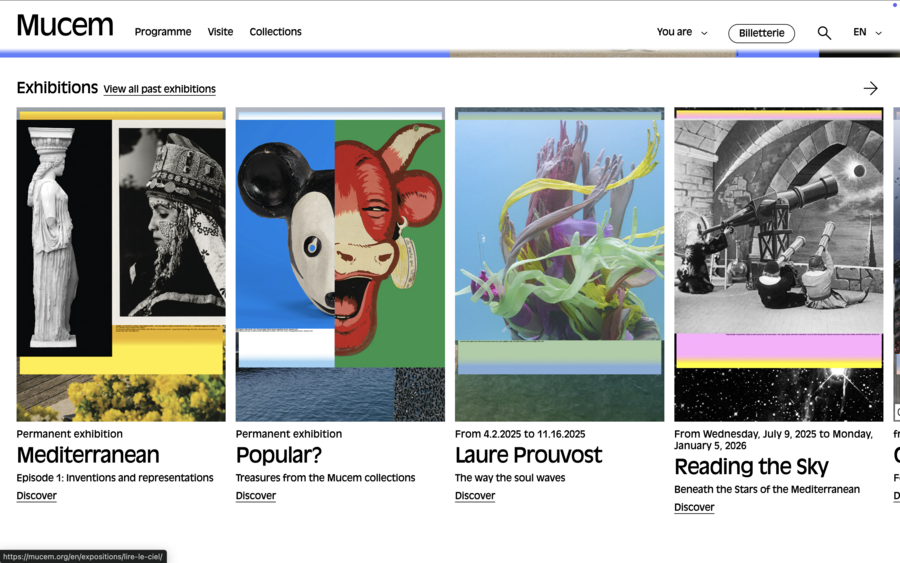This screenshot has width=900, height=563.
Task: Select the Reading the Sky telescope poster
Action: pyautogui.click(x=778, y=265)
